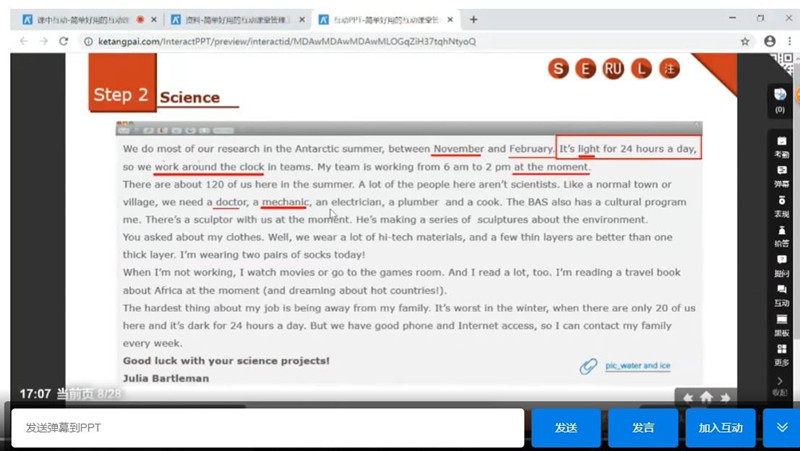The height and width of the screenshot is (451, 800).
Task: Go to previous slide with left arrow
Action: coord(688,397)
